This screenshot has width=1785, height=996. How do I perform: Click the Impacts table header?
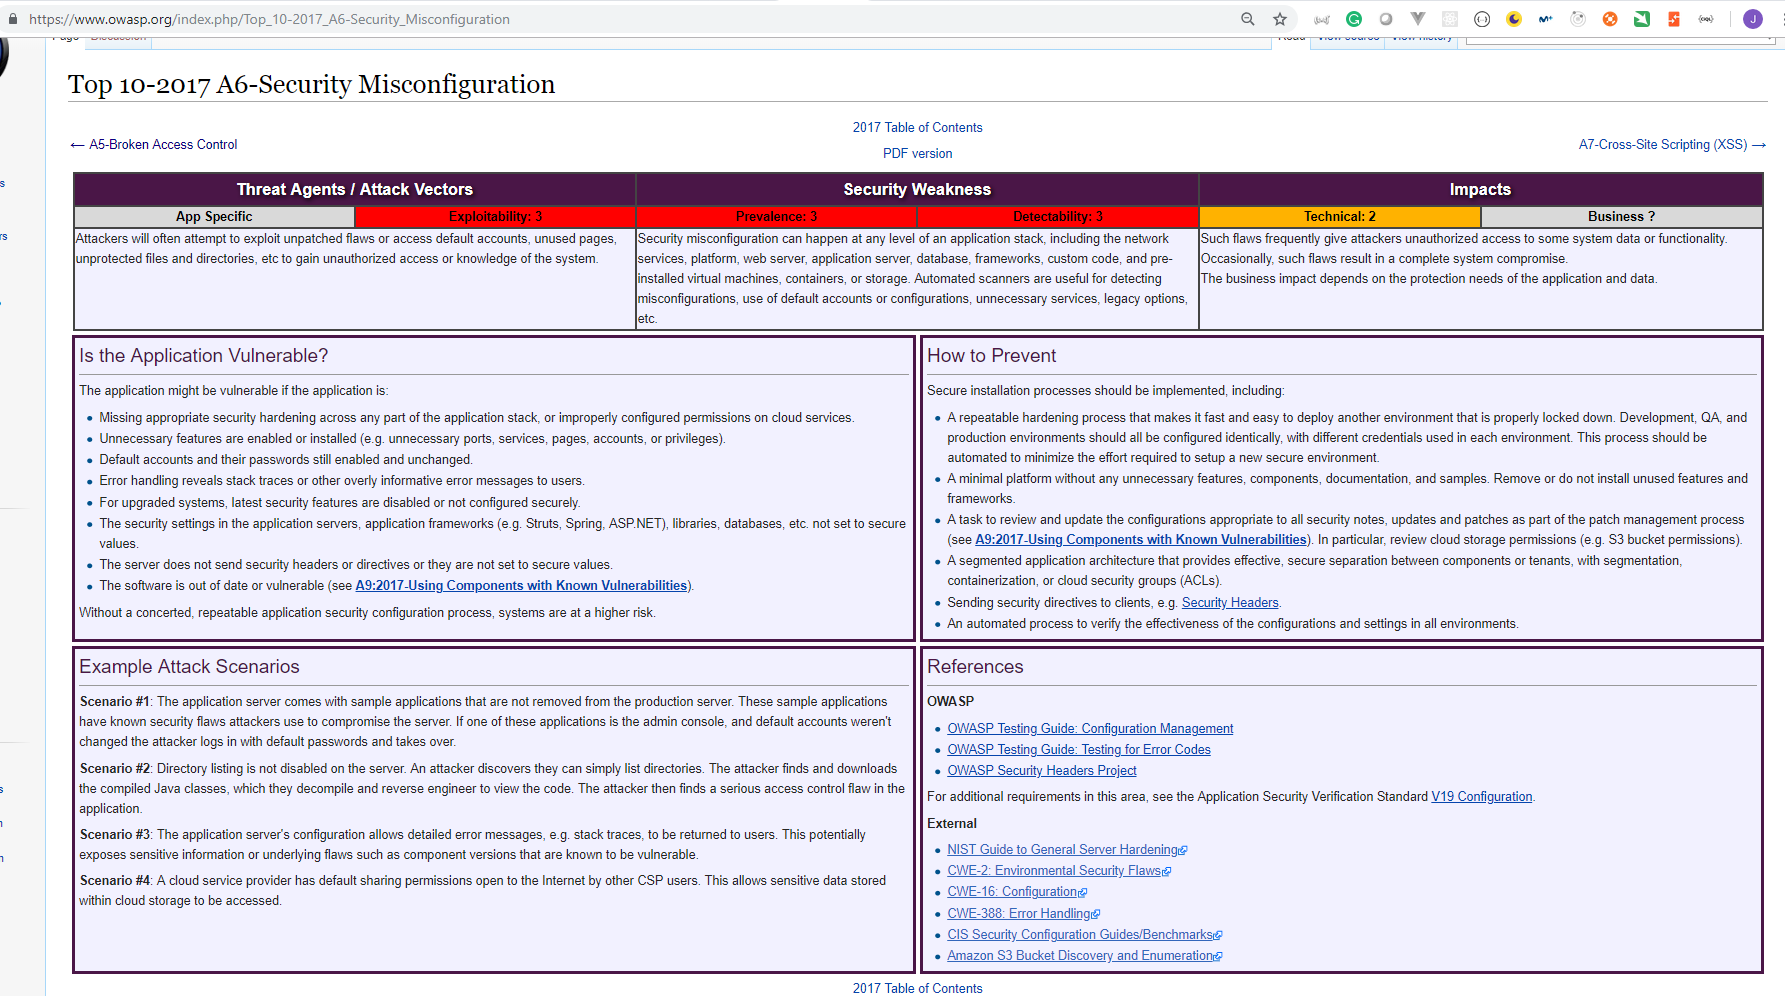click(x=1480, y=189)
